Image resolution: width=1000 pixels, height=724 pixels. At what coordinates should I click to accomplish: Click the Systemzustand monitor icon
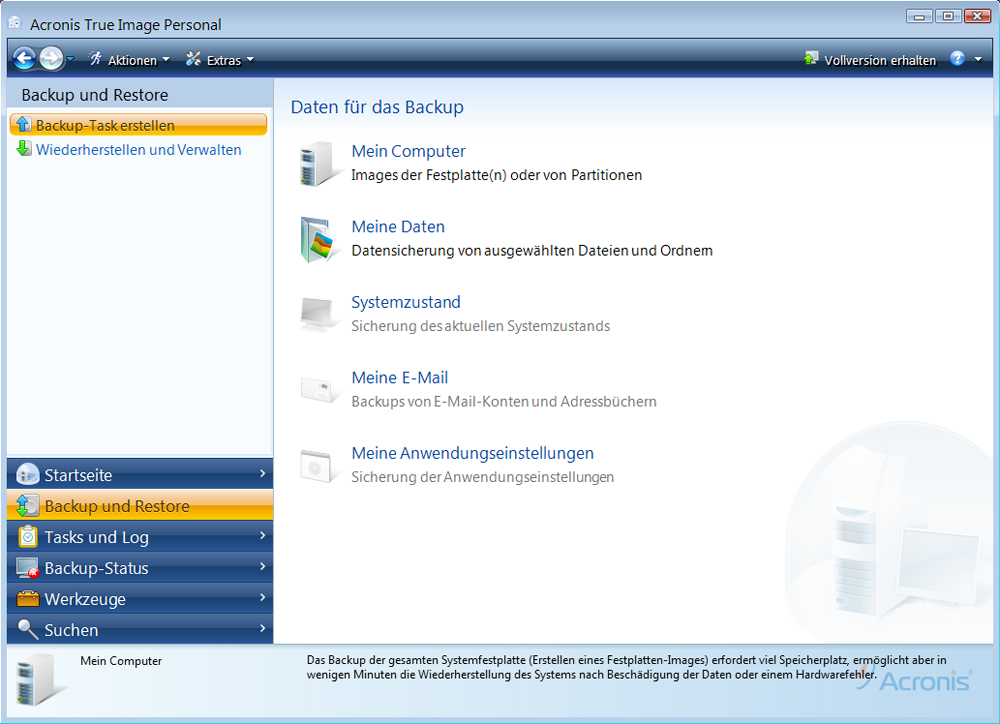(x=318, y=314)
